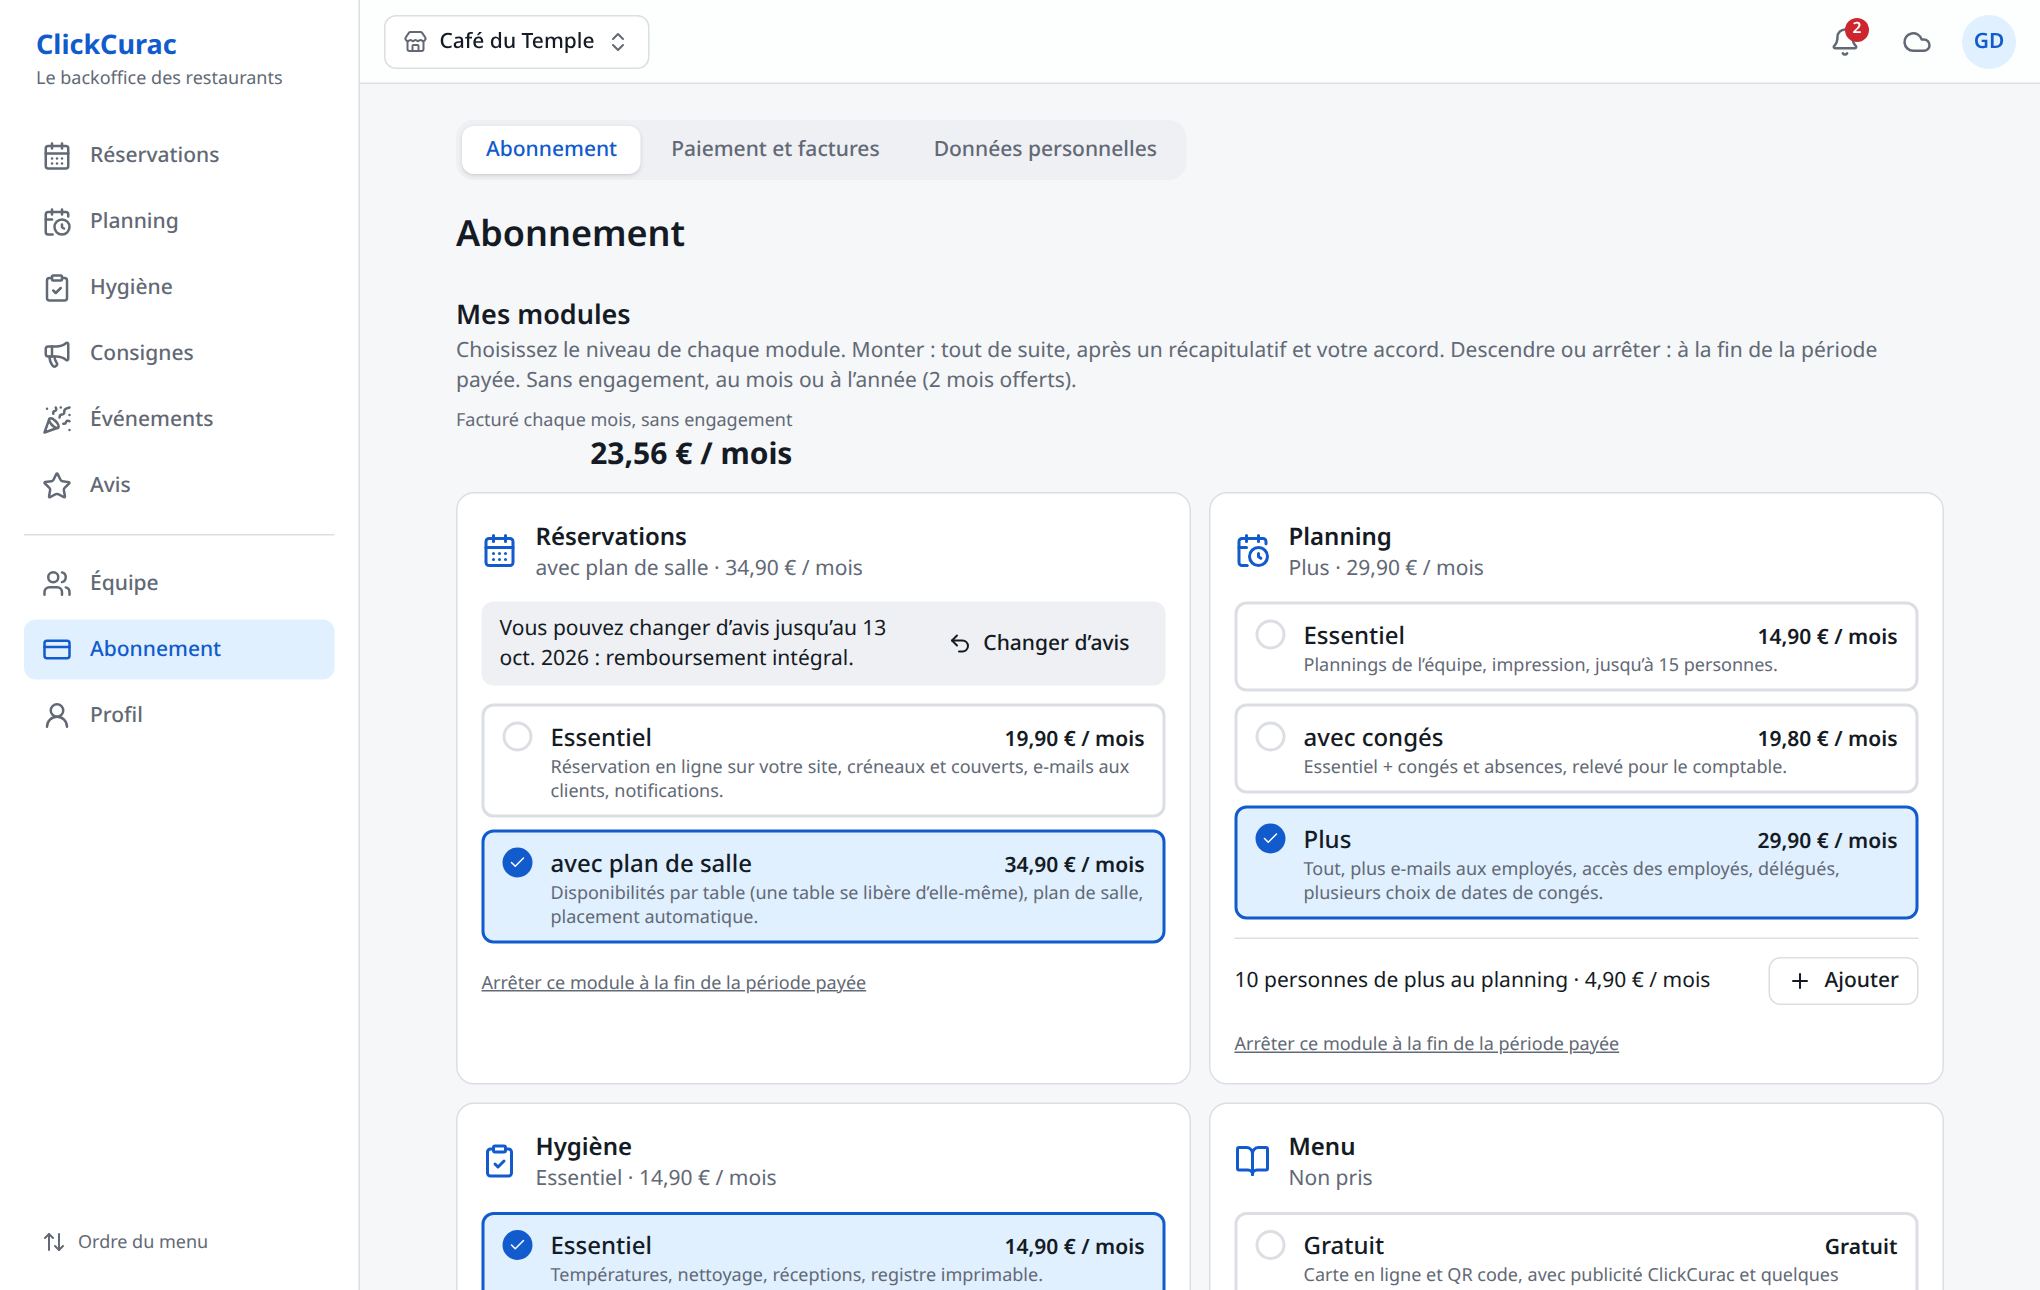Click the Avis star icon in sidebar
Screen dimensions: 2040x1290
57,486
